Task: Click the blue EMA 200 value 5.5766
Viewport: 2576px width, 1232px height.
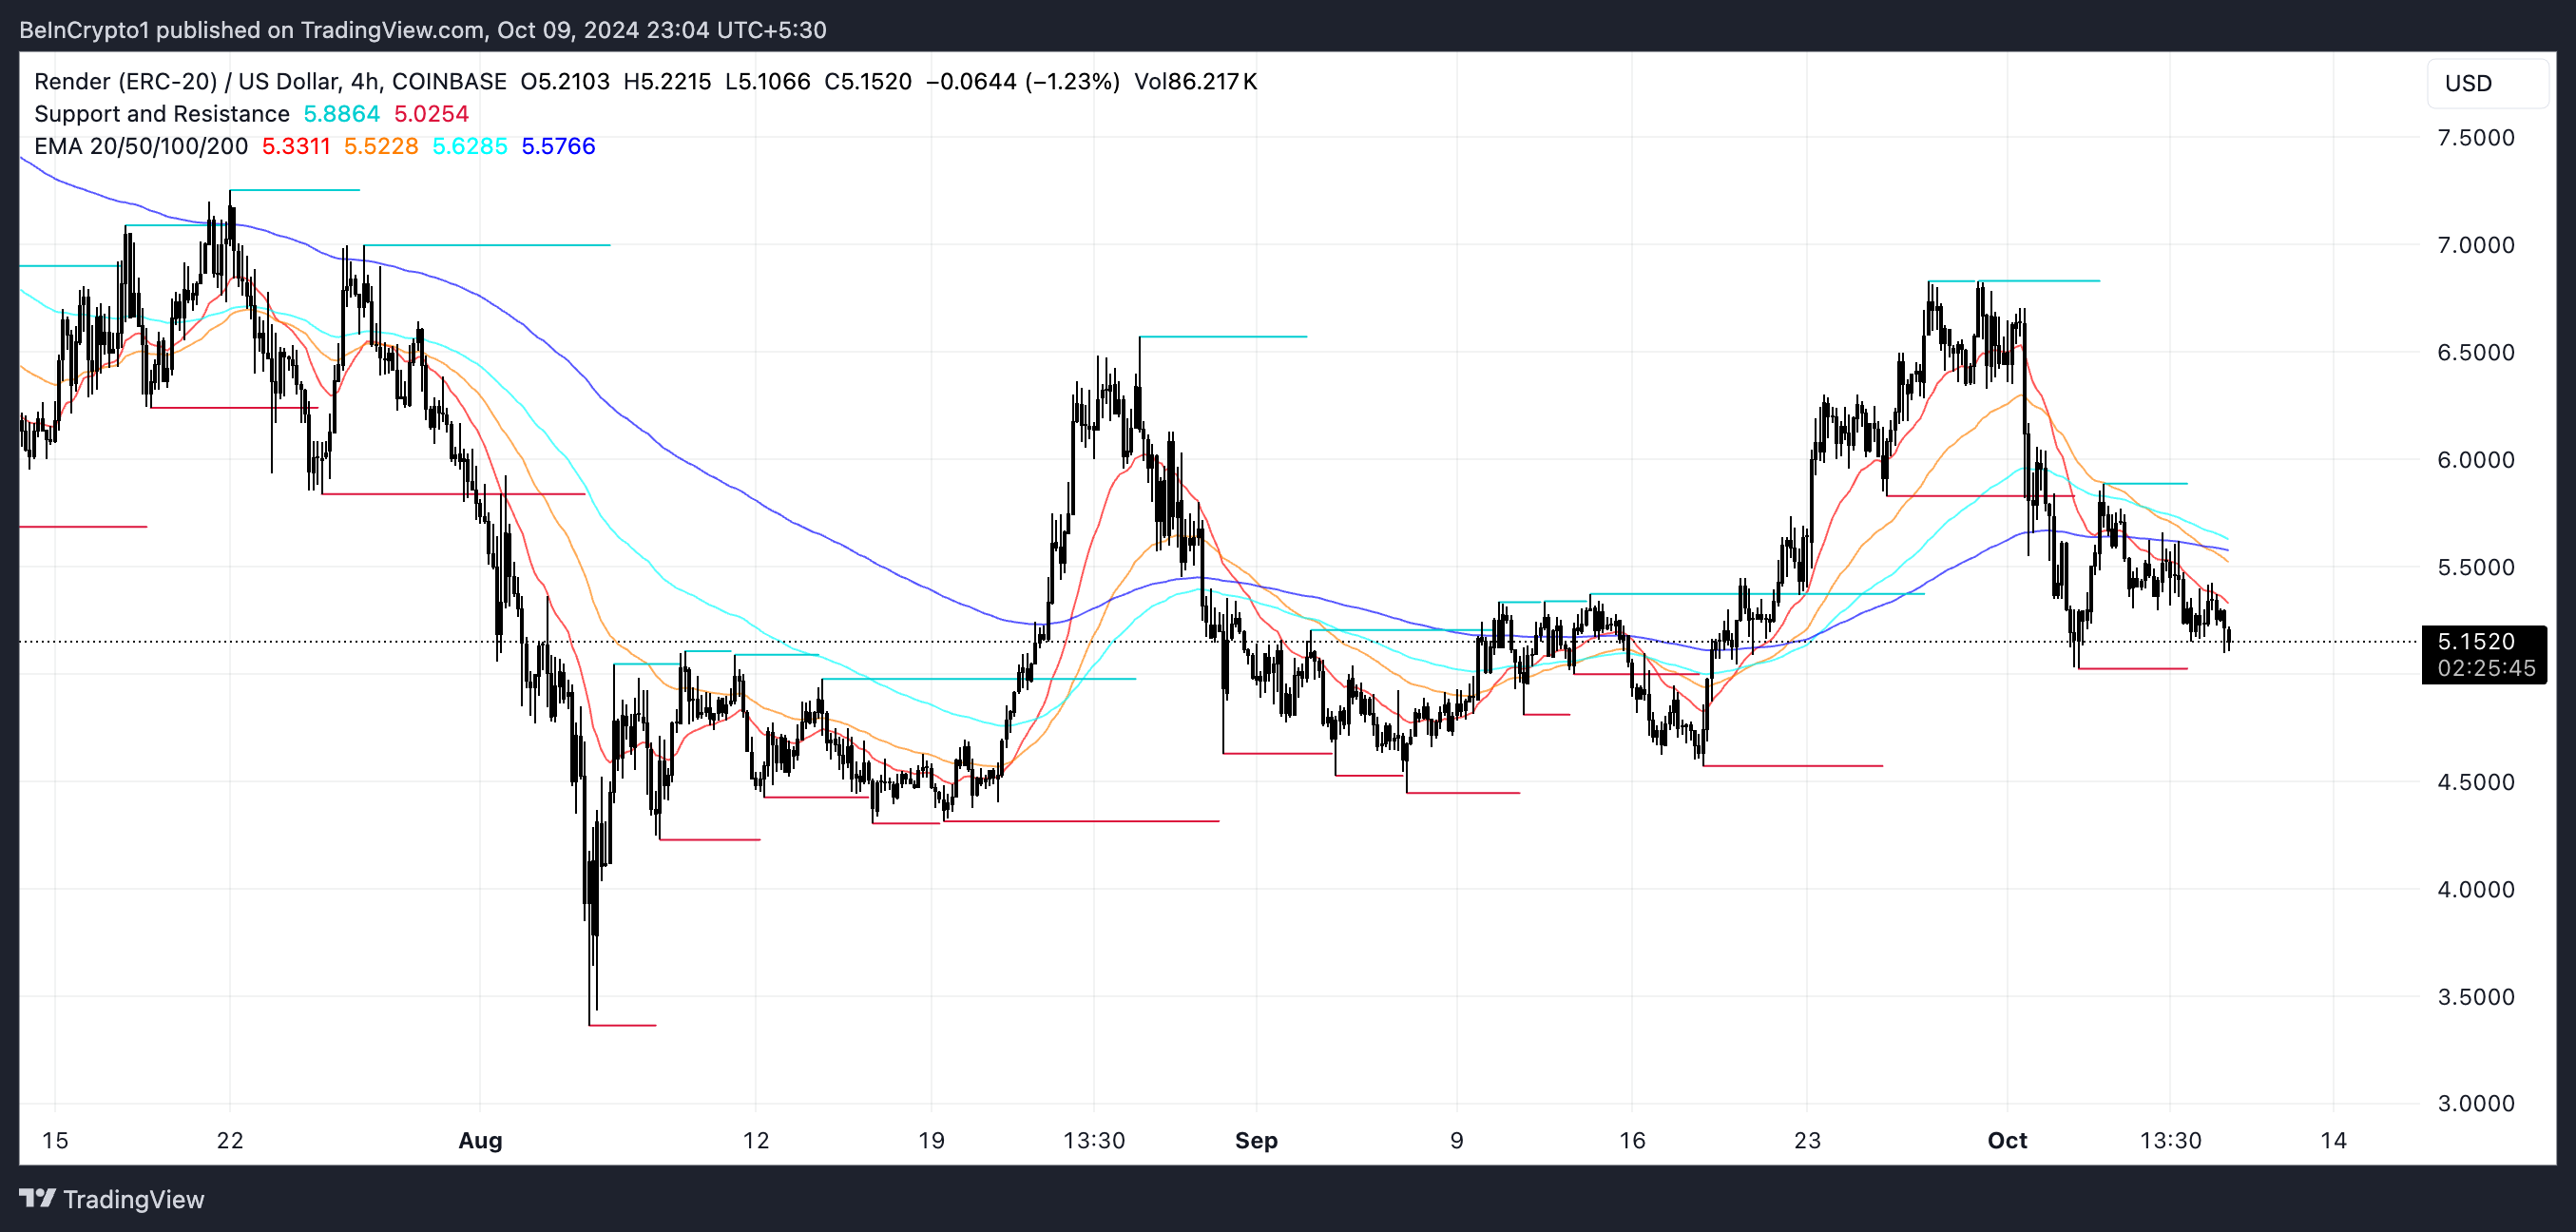Action: tap(558, 146)
